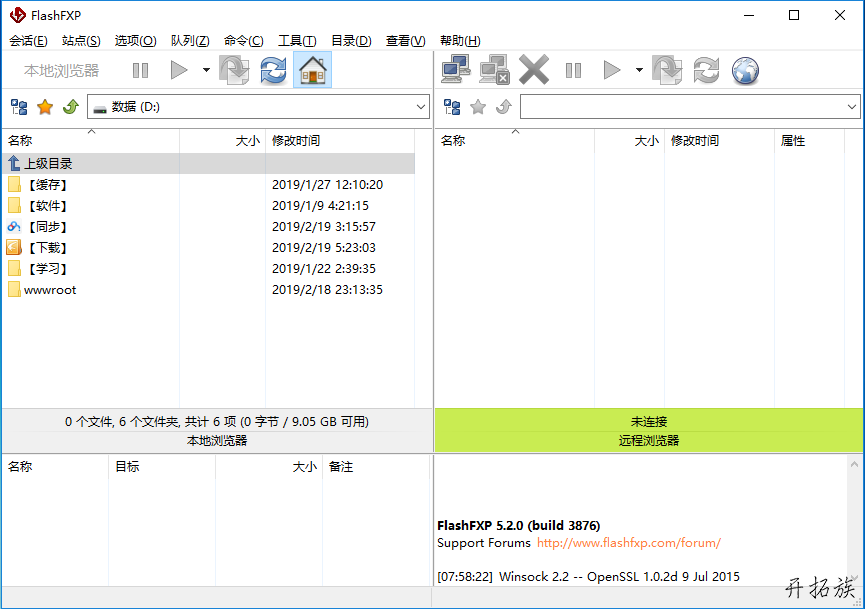The width and height of the screenshot is (865, 609).
Task: Click queue 备注 column header
Action: (x=375, y=467)
